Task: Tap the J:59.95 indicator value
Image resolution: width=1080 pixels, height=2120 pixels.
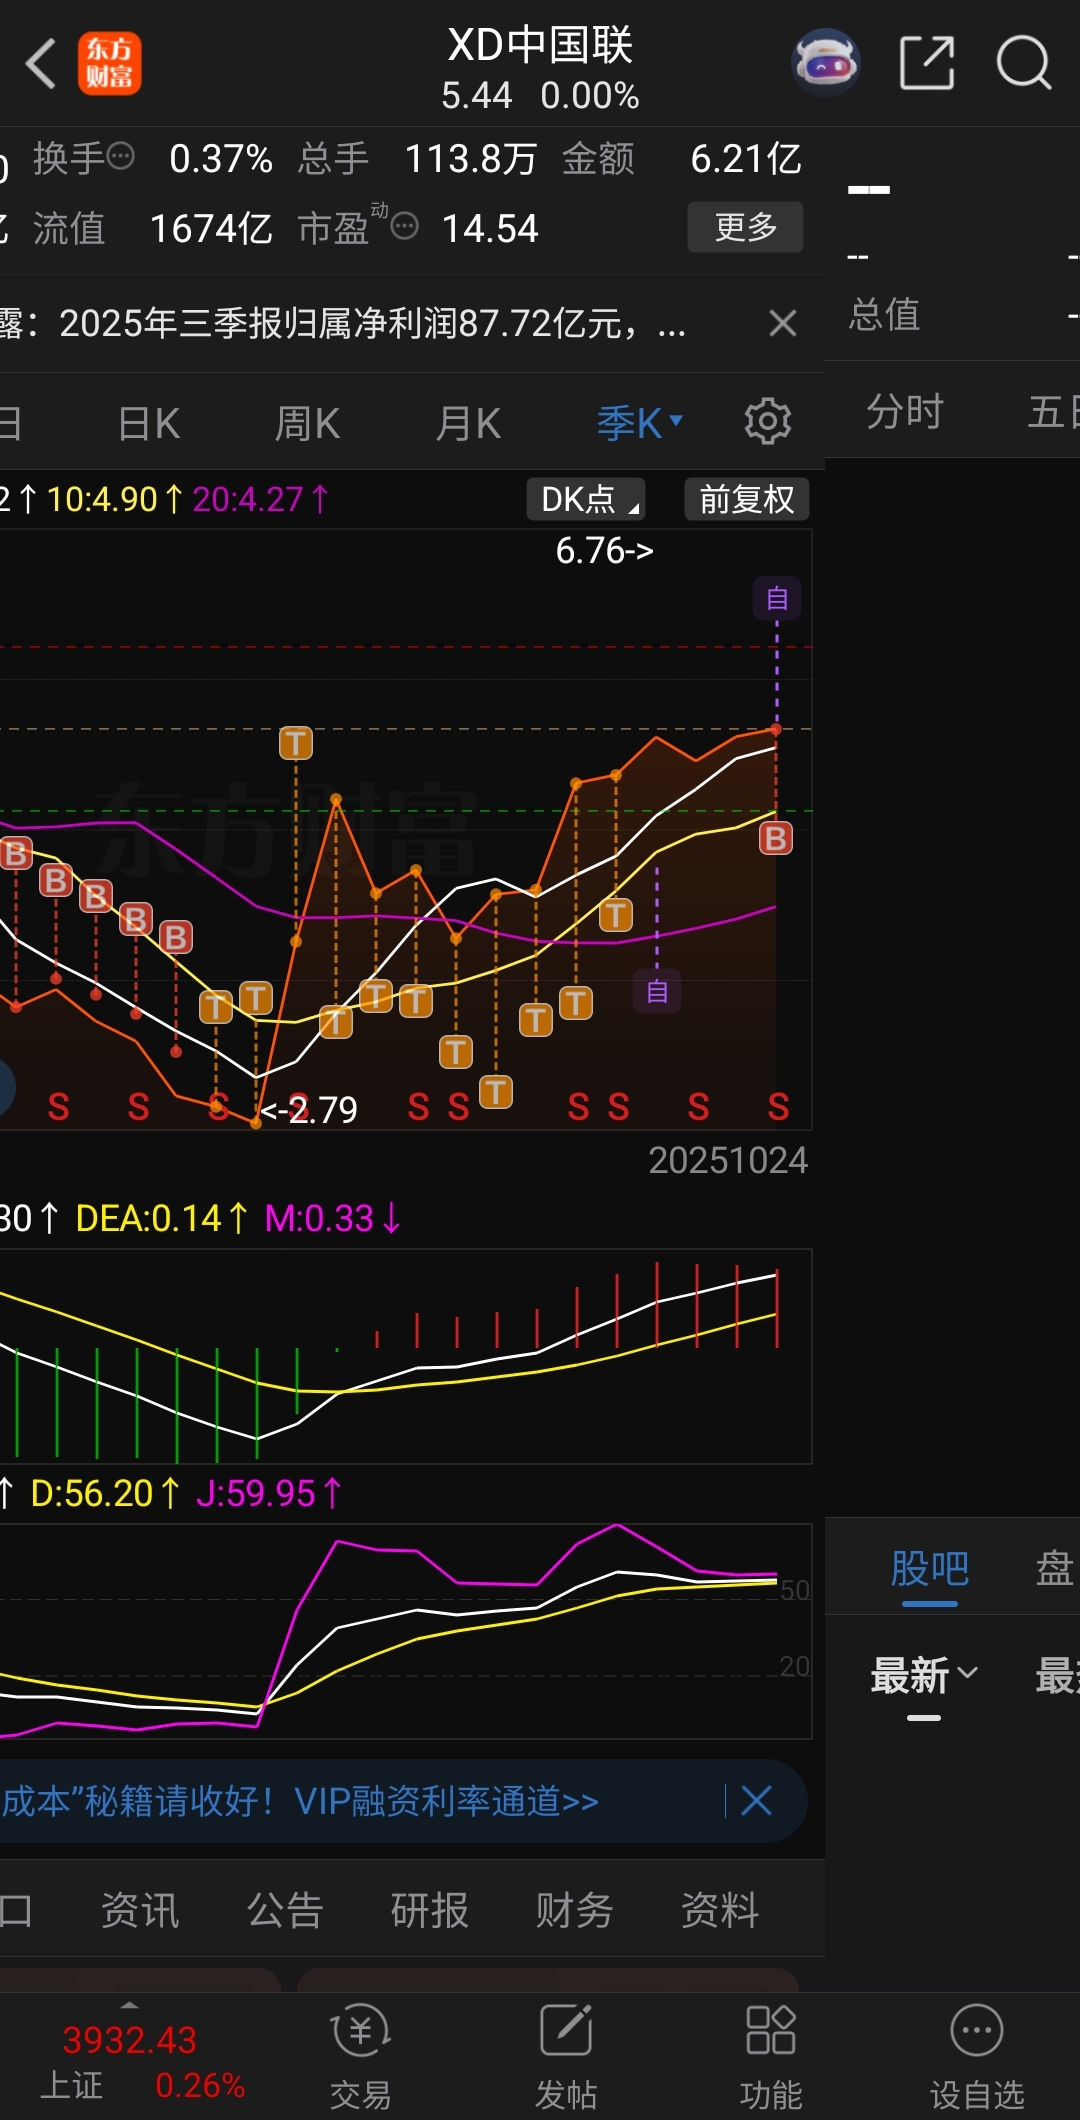Action: tap(270, 1493)
